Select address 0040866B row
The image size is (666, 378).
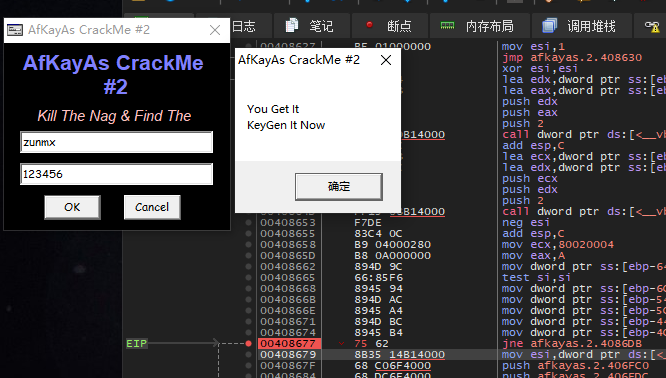[x=288, y=300]
